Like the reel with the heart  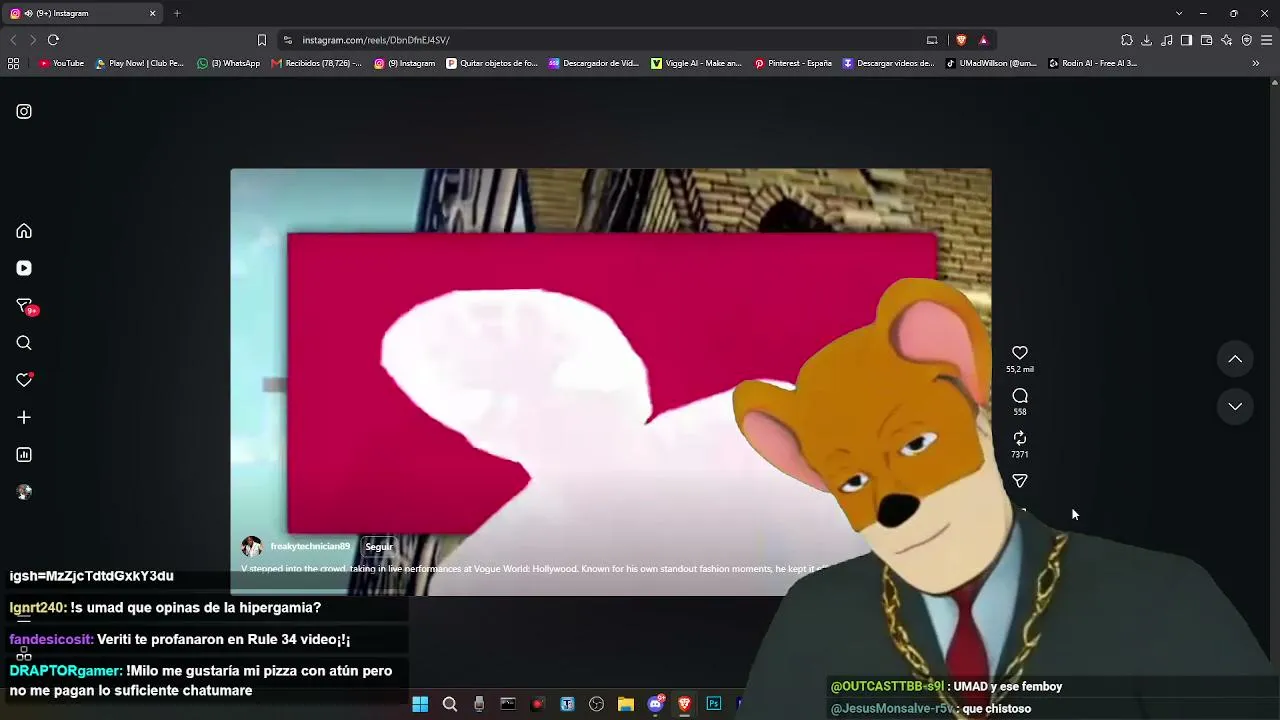tap(1020, 353)
